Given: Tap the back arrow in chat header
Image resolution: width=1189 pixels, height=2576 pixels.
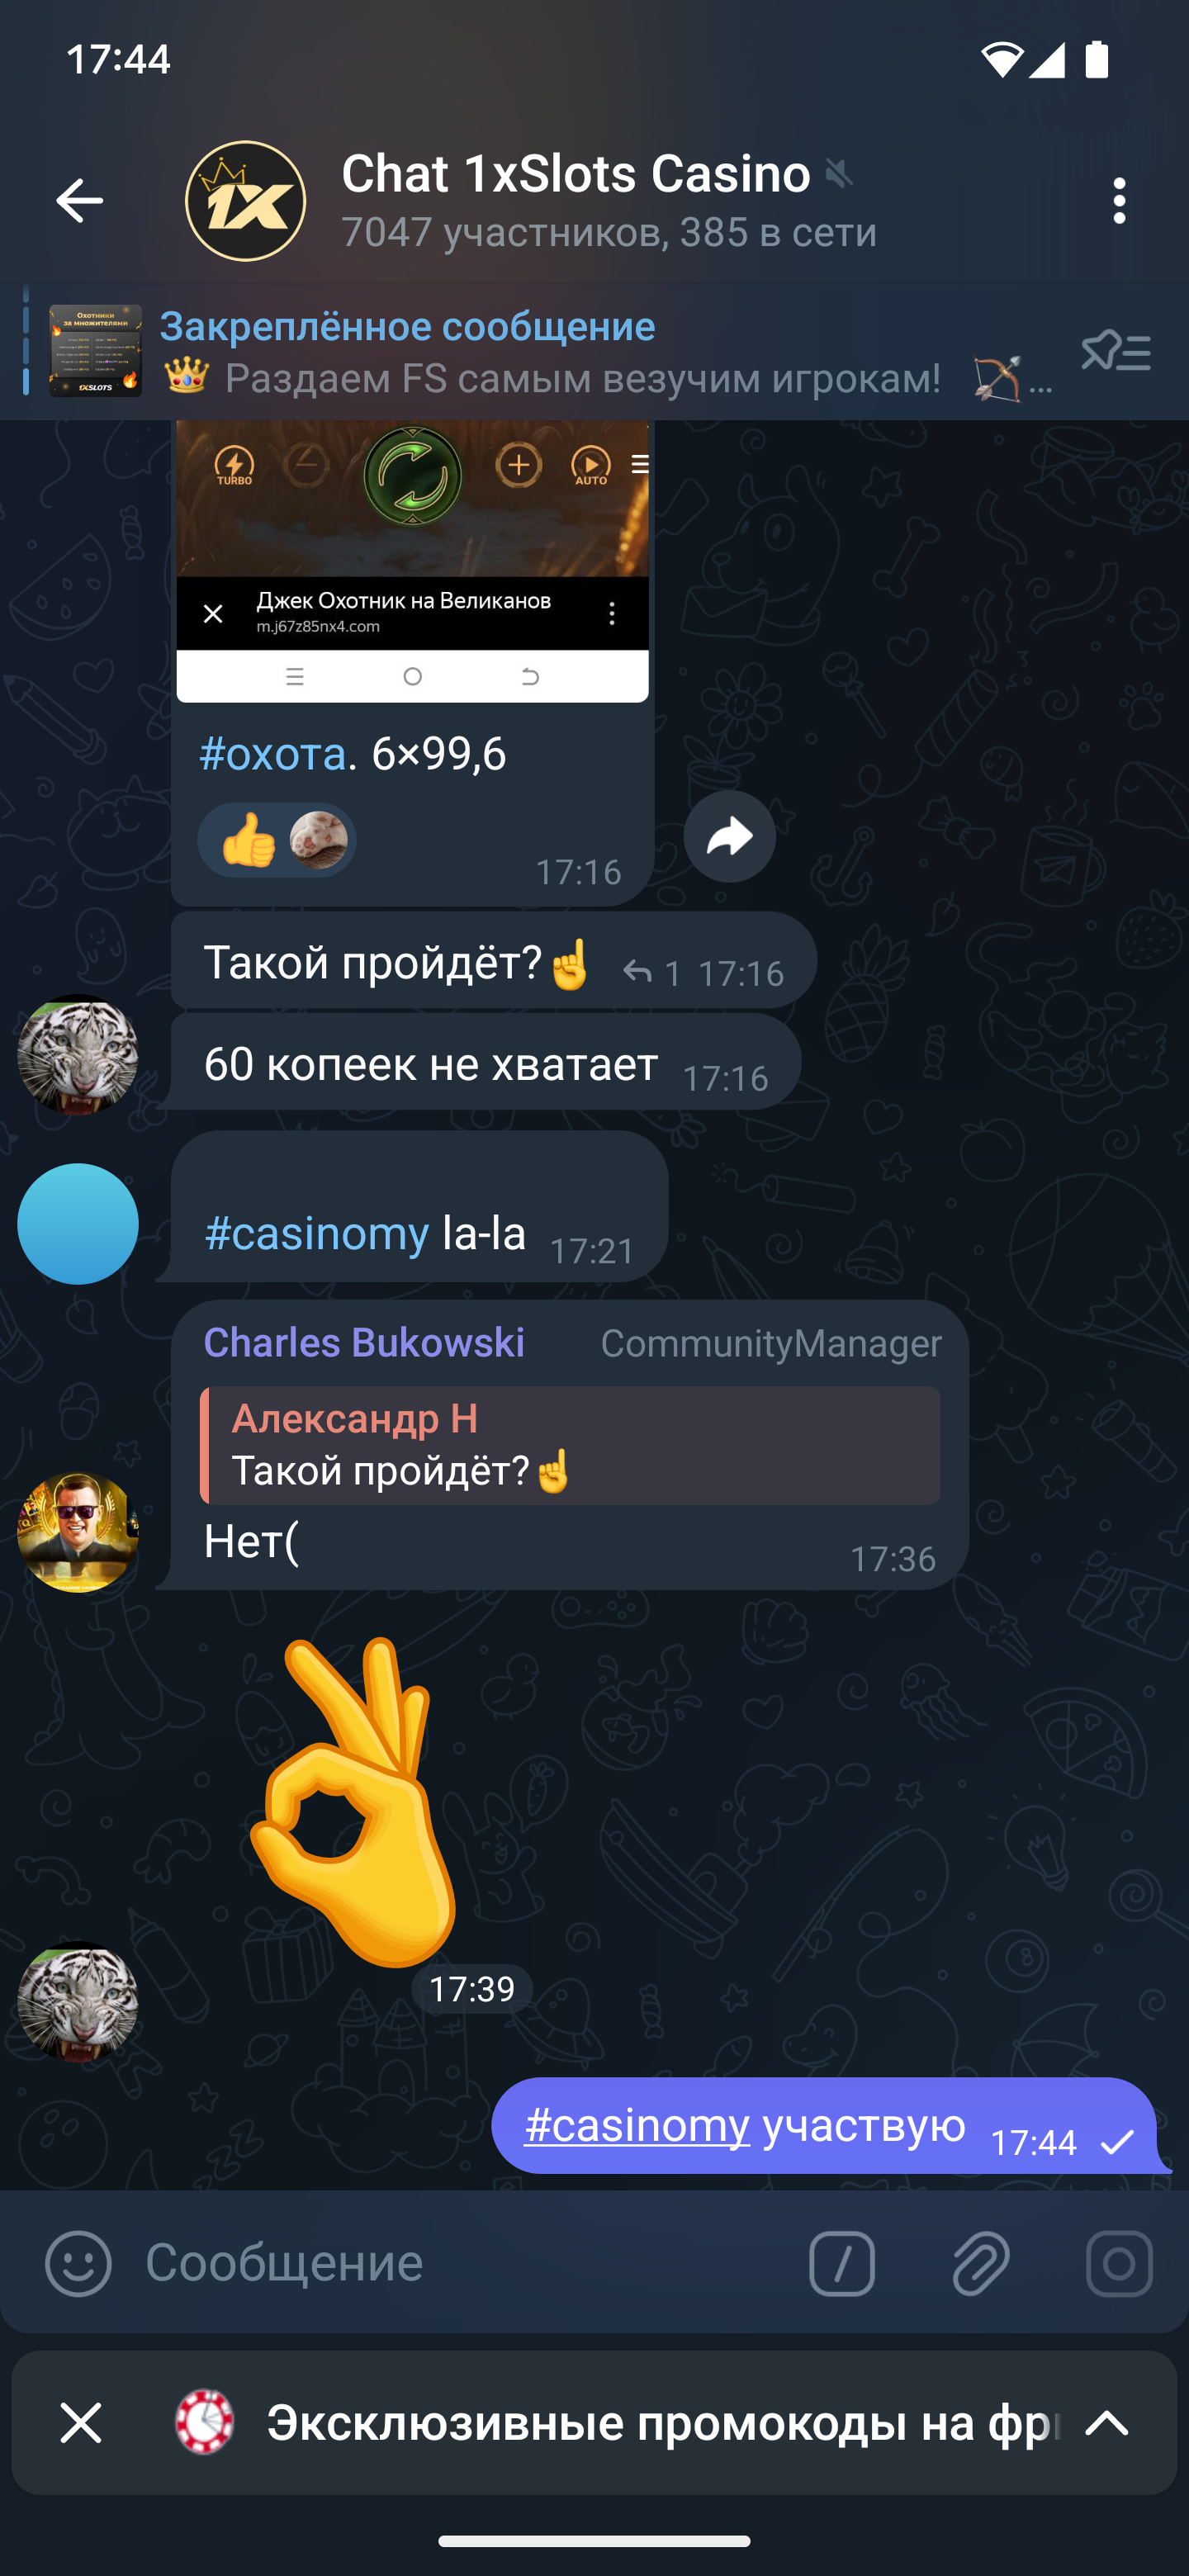Looking at the screenshot, I should coord(79,201).
